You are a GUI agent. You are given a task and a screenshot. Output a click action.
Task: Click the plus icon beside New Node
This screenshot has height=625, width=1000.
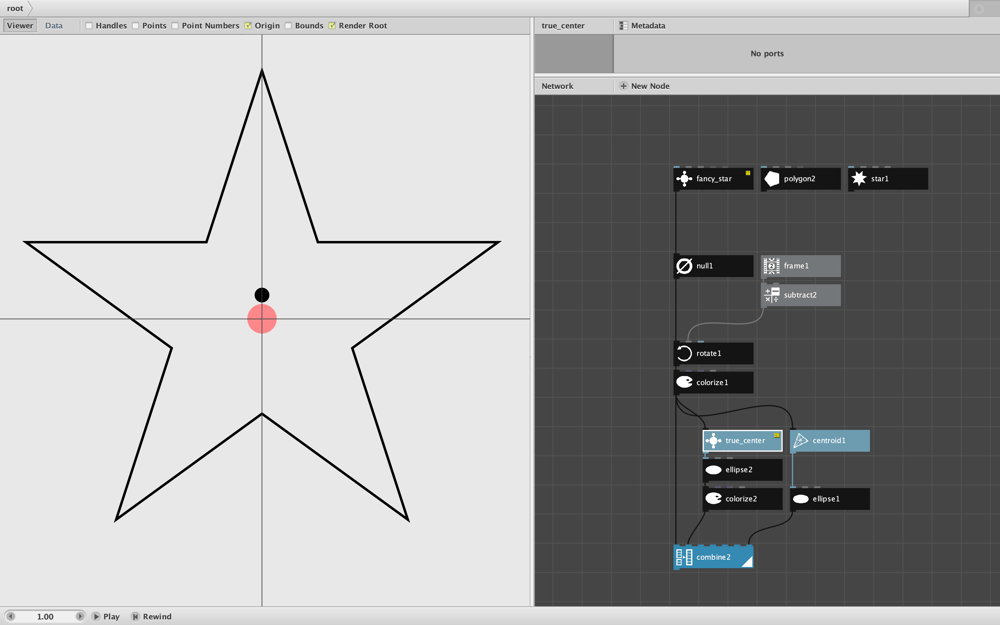[623, 86]
